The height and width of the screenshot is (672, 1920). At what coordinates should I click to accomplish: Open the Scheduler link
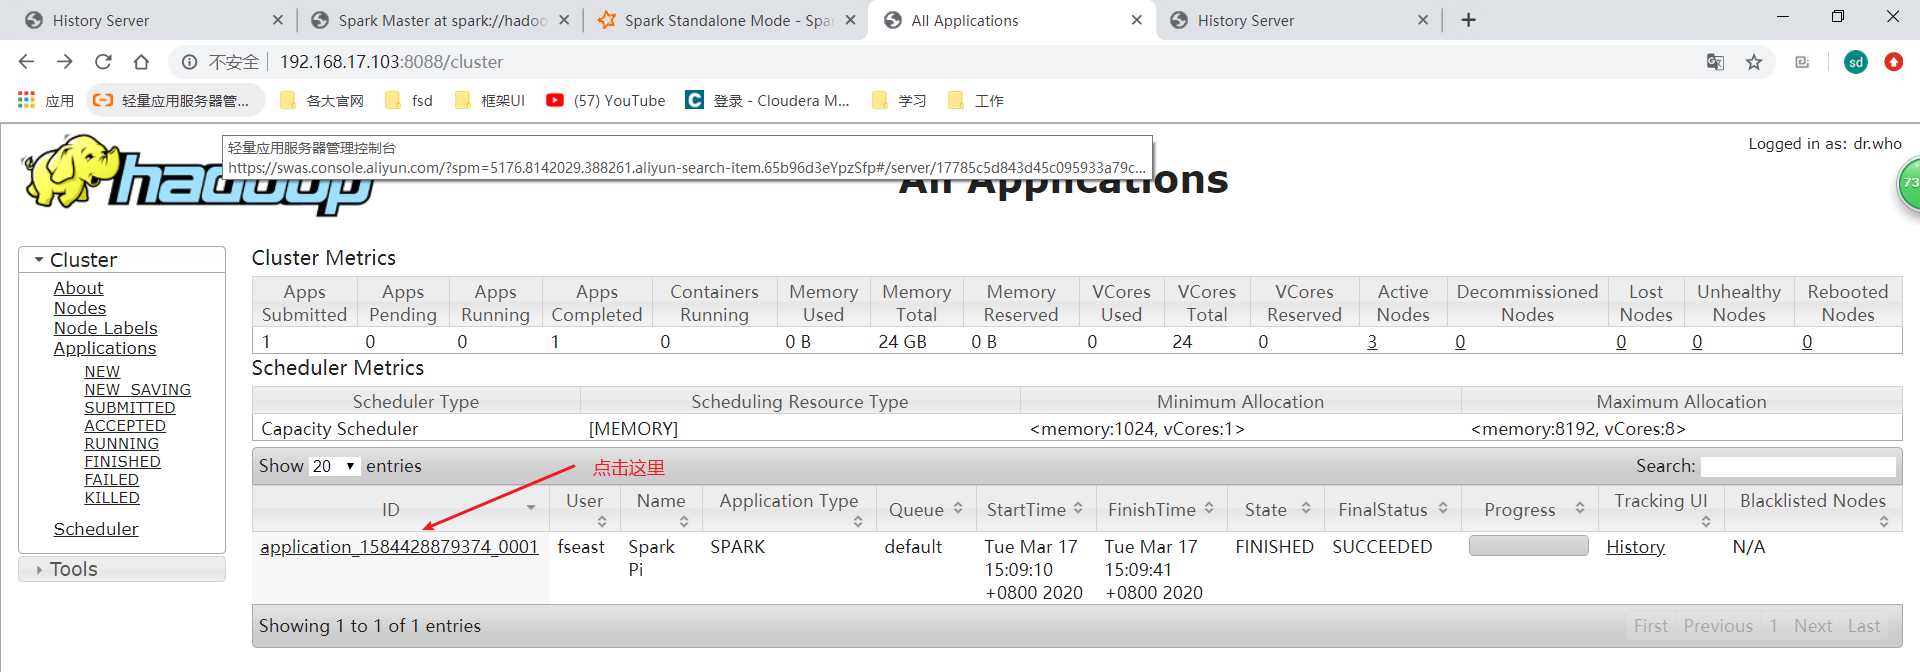point(96,529)
